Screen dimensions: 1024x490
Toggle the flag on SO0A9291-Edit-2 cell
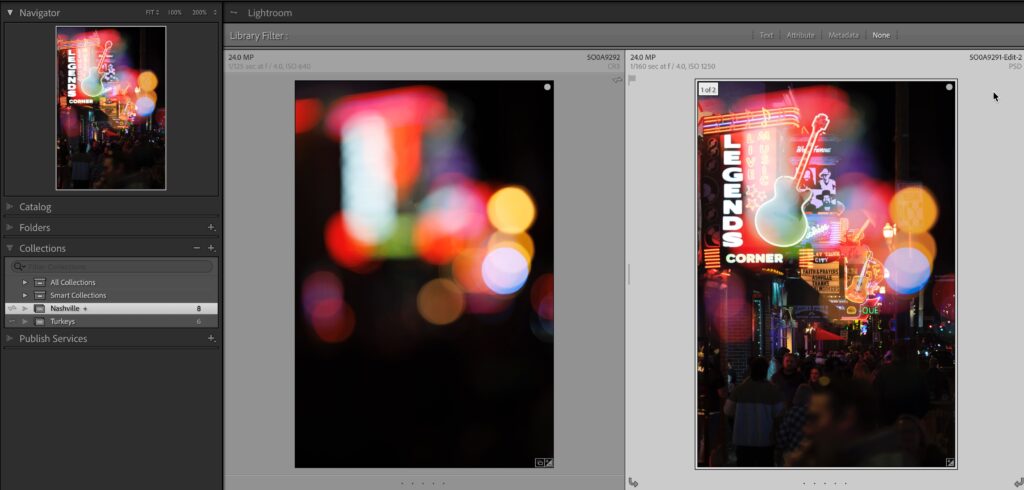(632, 80)
